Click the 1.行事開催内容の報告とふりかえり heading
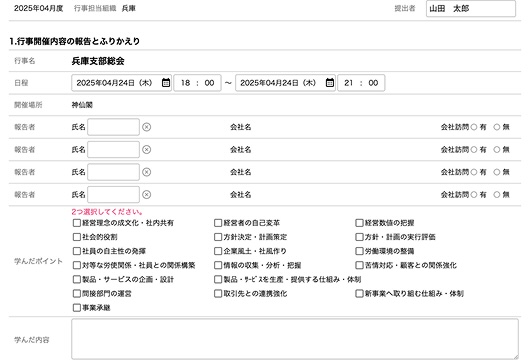This screenshot has height=360, width=530. coord(75,41)
